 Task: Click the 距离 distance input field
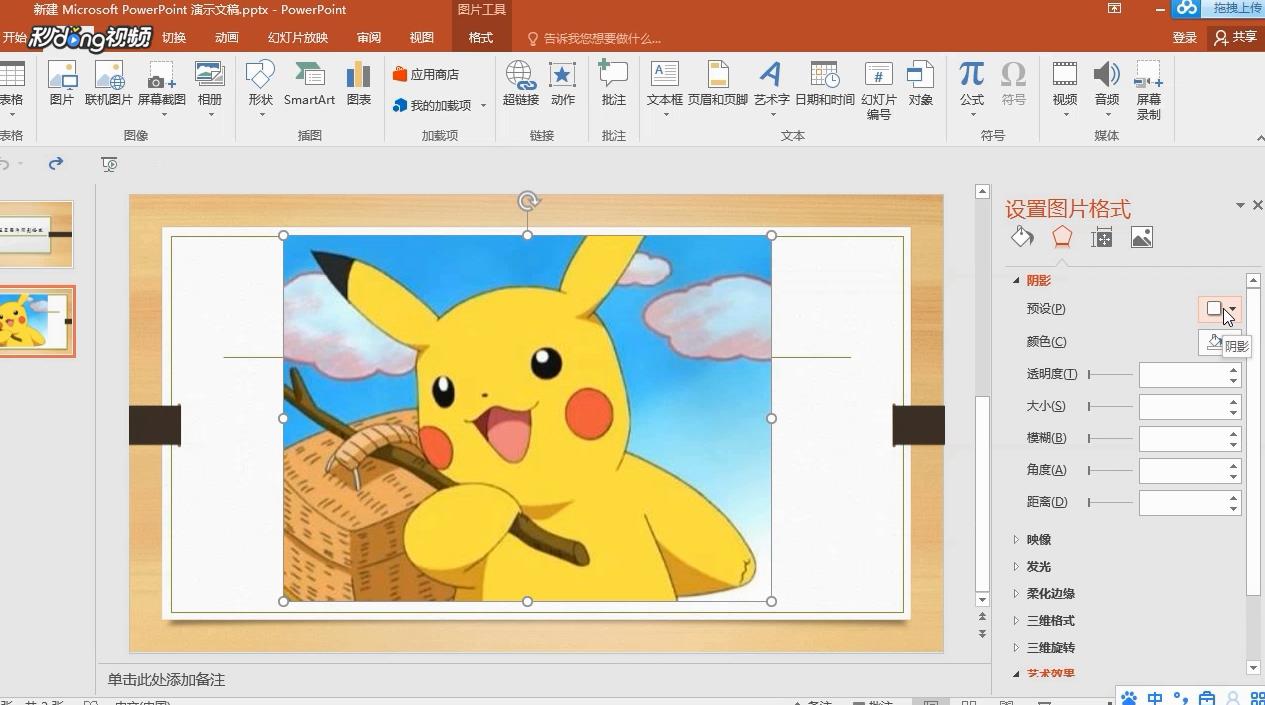tap(1183, 503)
